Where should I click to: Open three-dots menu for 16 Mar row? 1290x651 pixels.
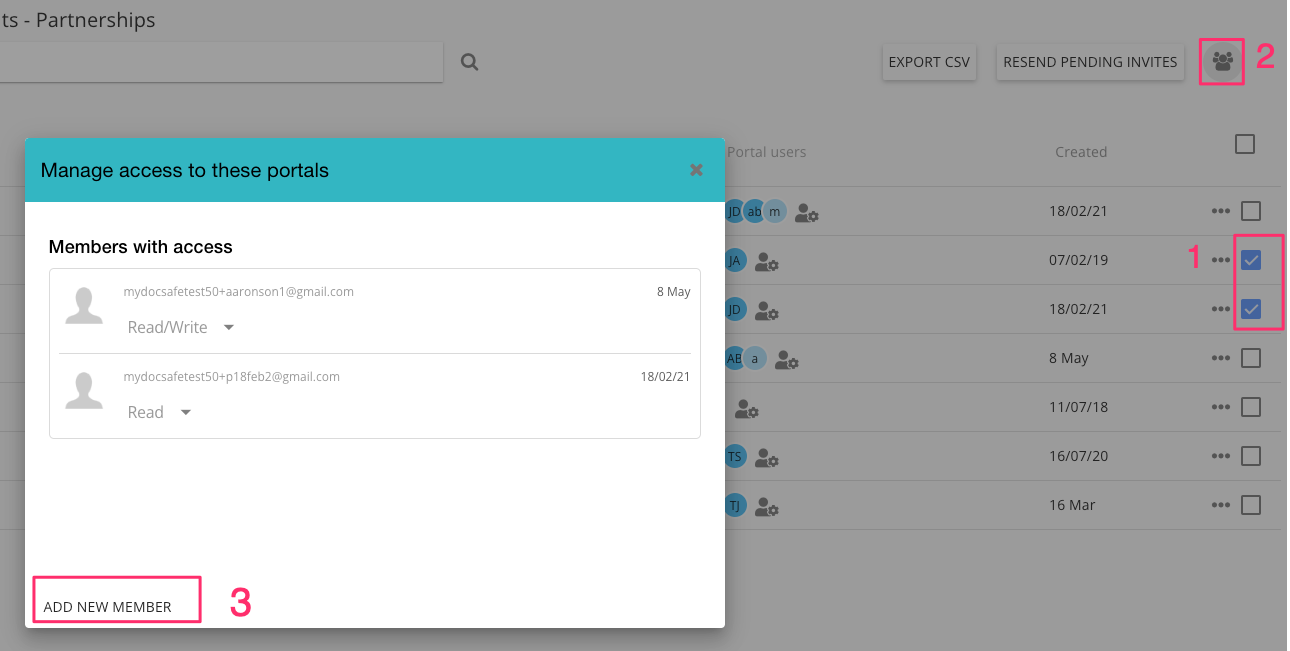pos(1220,505)
